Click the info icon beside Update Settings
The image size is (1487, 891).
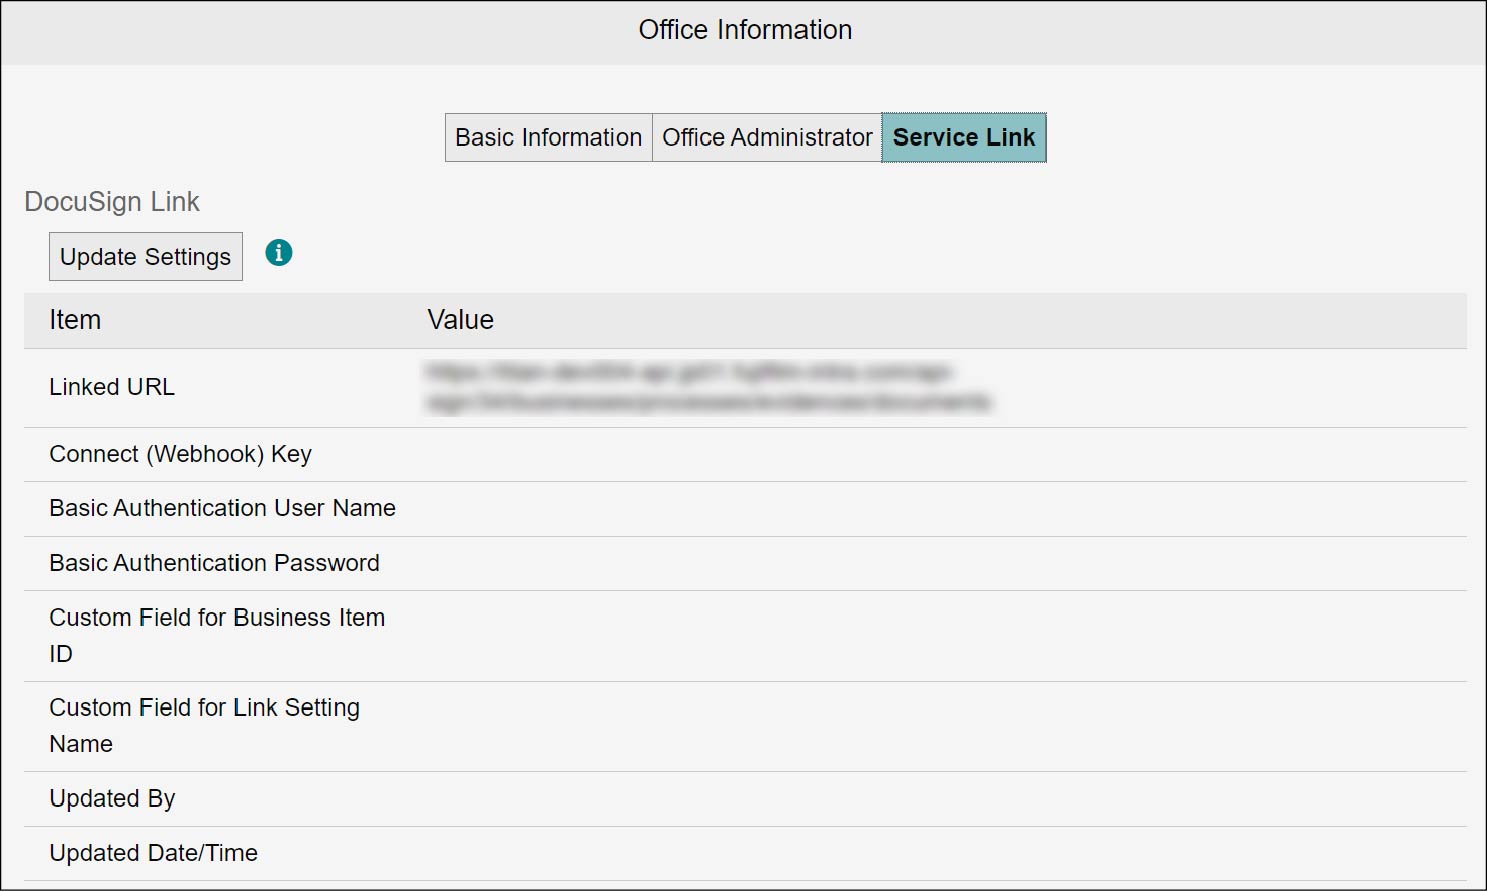(x=279, y=253)
